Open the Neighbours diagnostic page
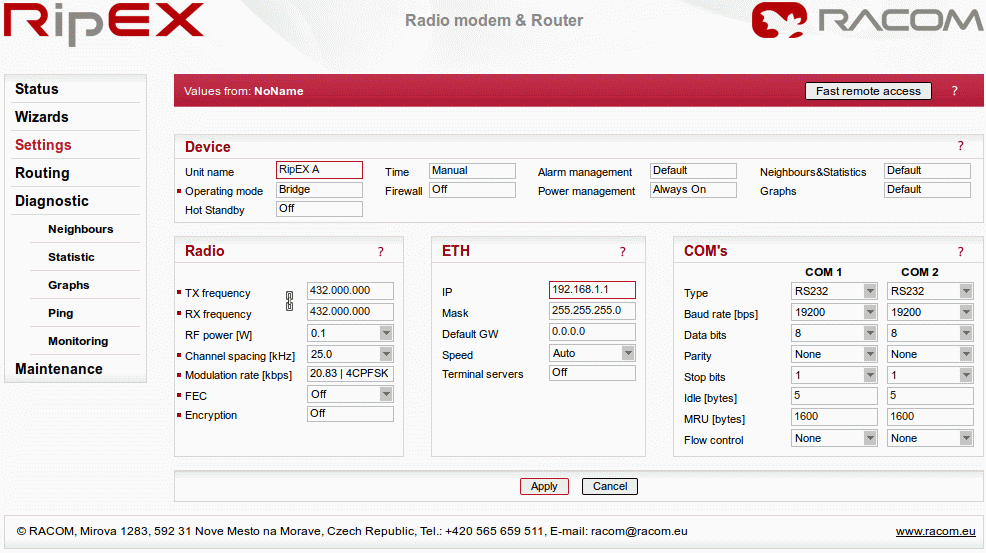986x553 pixels. pyautogui.click(x=80, y=229)
